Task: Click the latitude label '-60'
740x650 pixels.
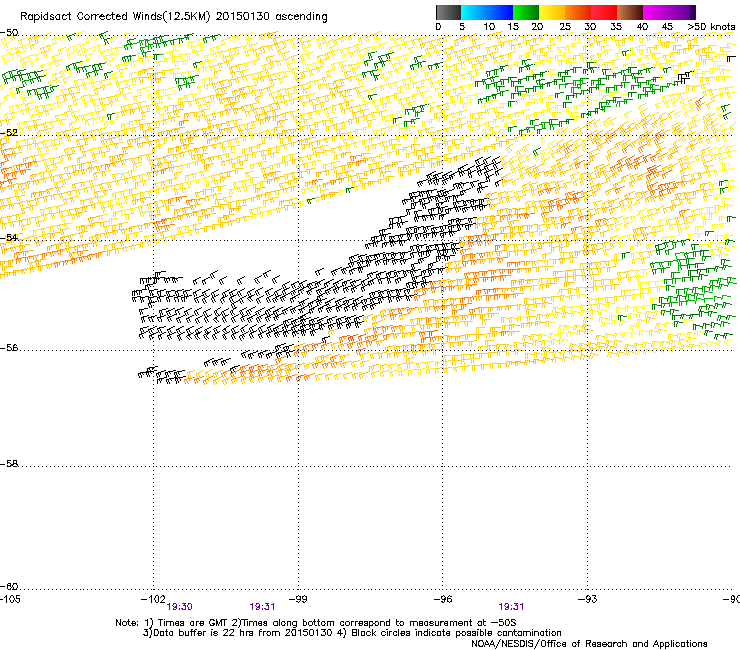Action: pyautogui.click(x=9, y=587)
